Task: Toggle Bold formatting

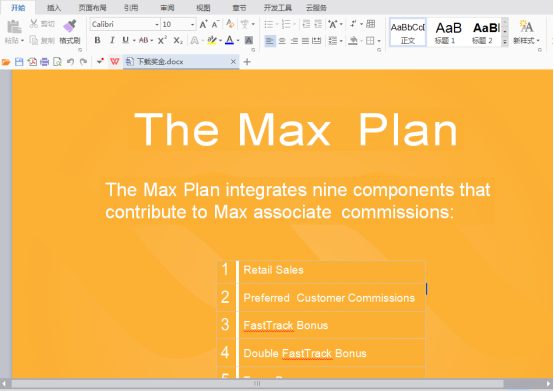Action: pos(98,40)
